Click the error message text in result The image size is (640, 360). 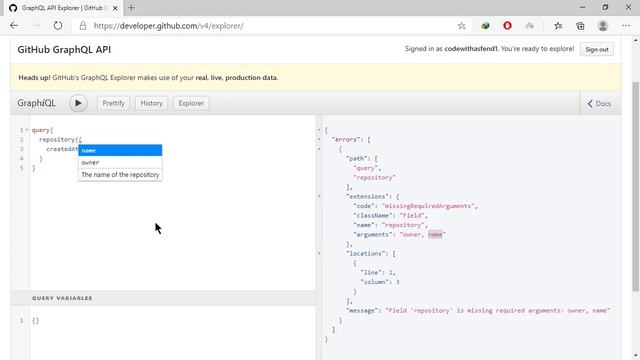498,311
